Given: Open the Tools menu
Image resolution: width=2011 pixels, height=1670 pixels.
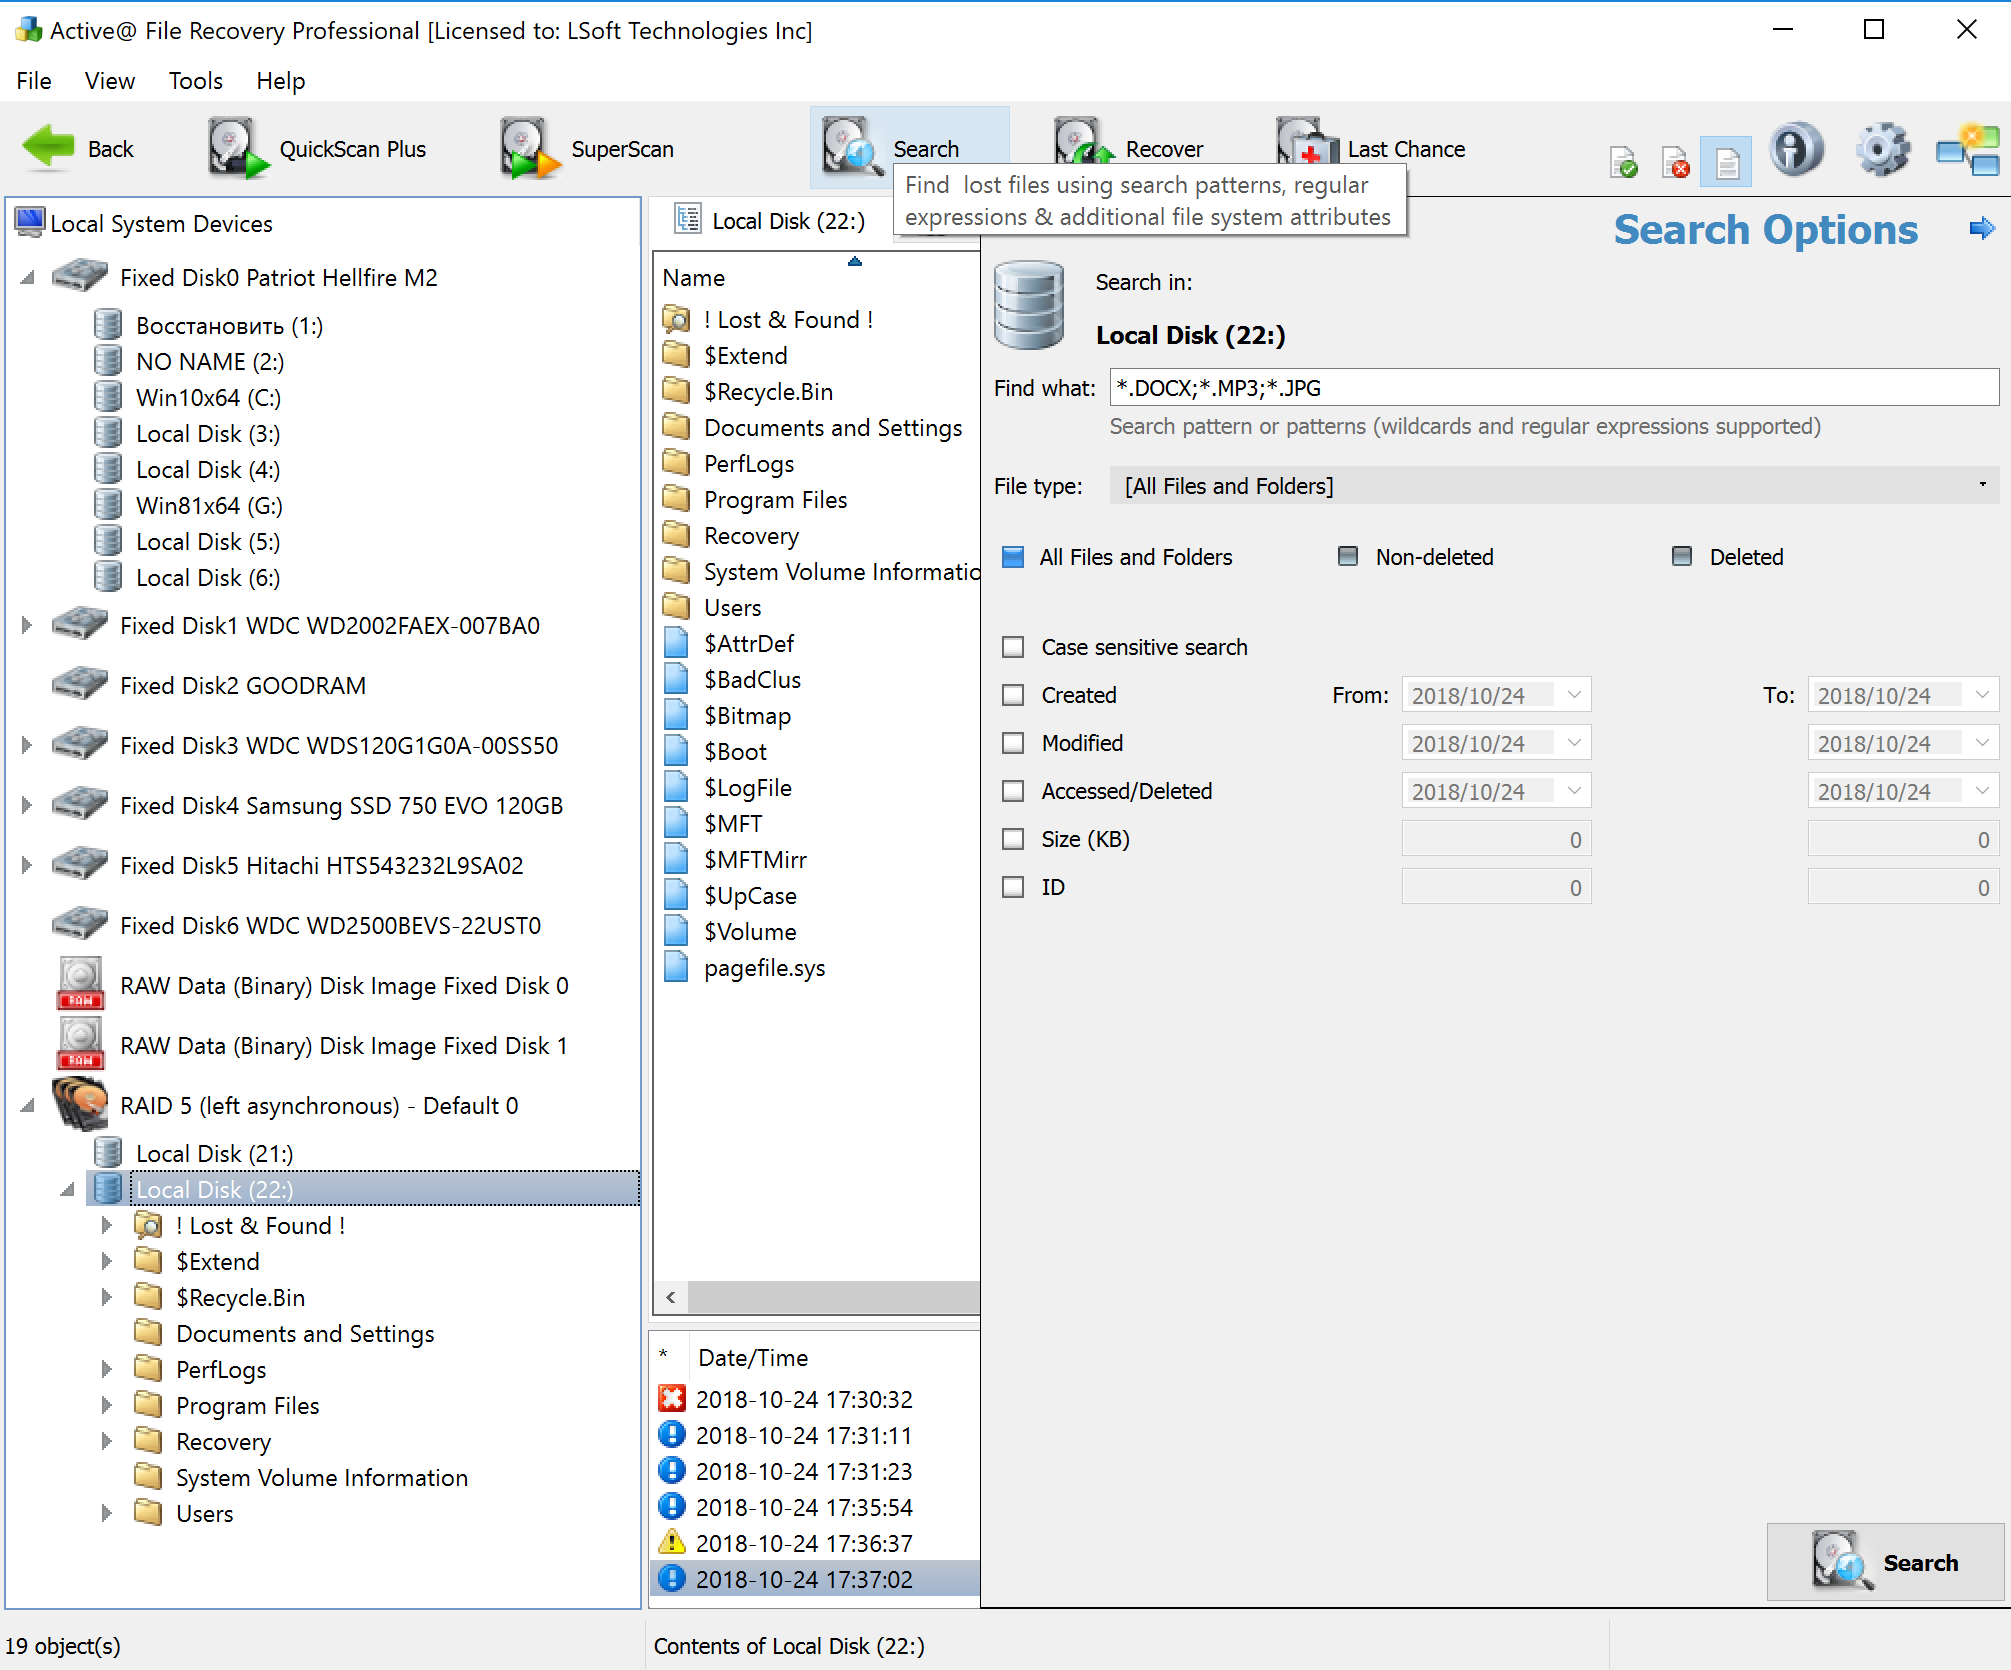Looking at the screenshot, I should (196, 81).
